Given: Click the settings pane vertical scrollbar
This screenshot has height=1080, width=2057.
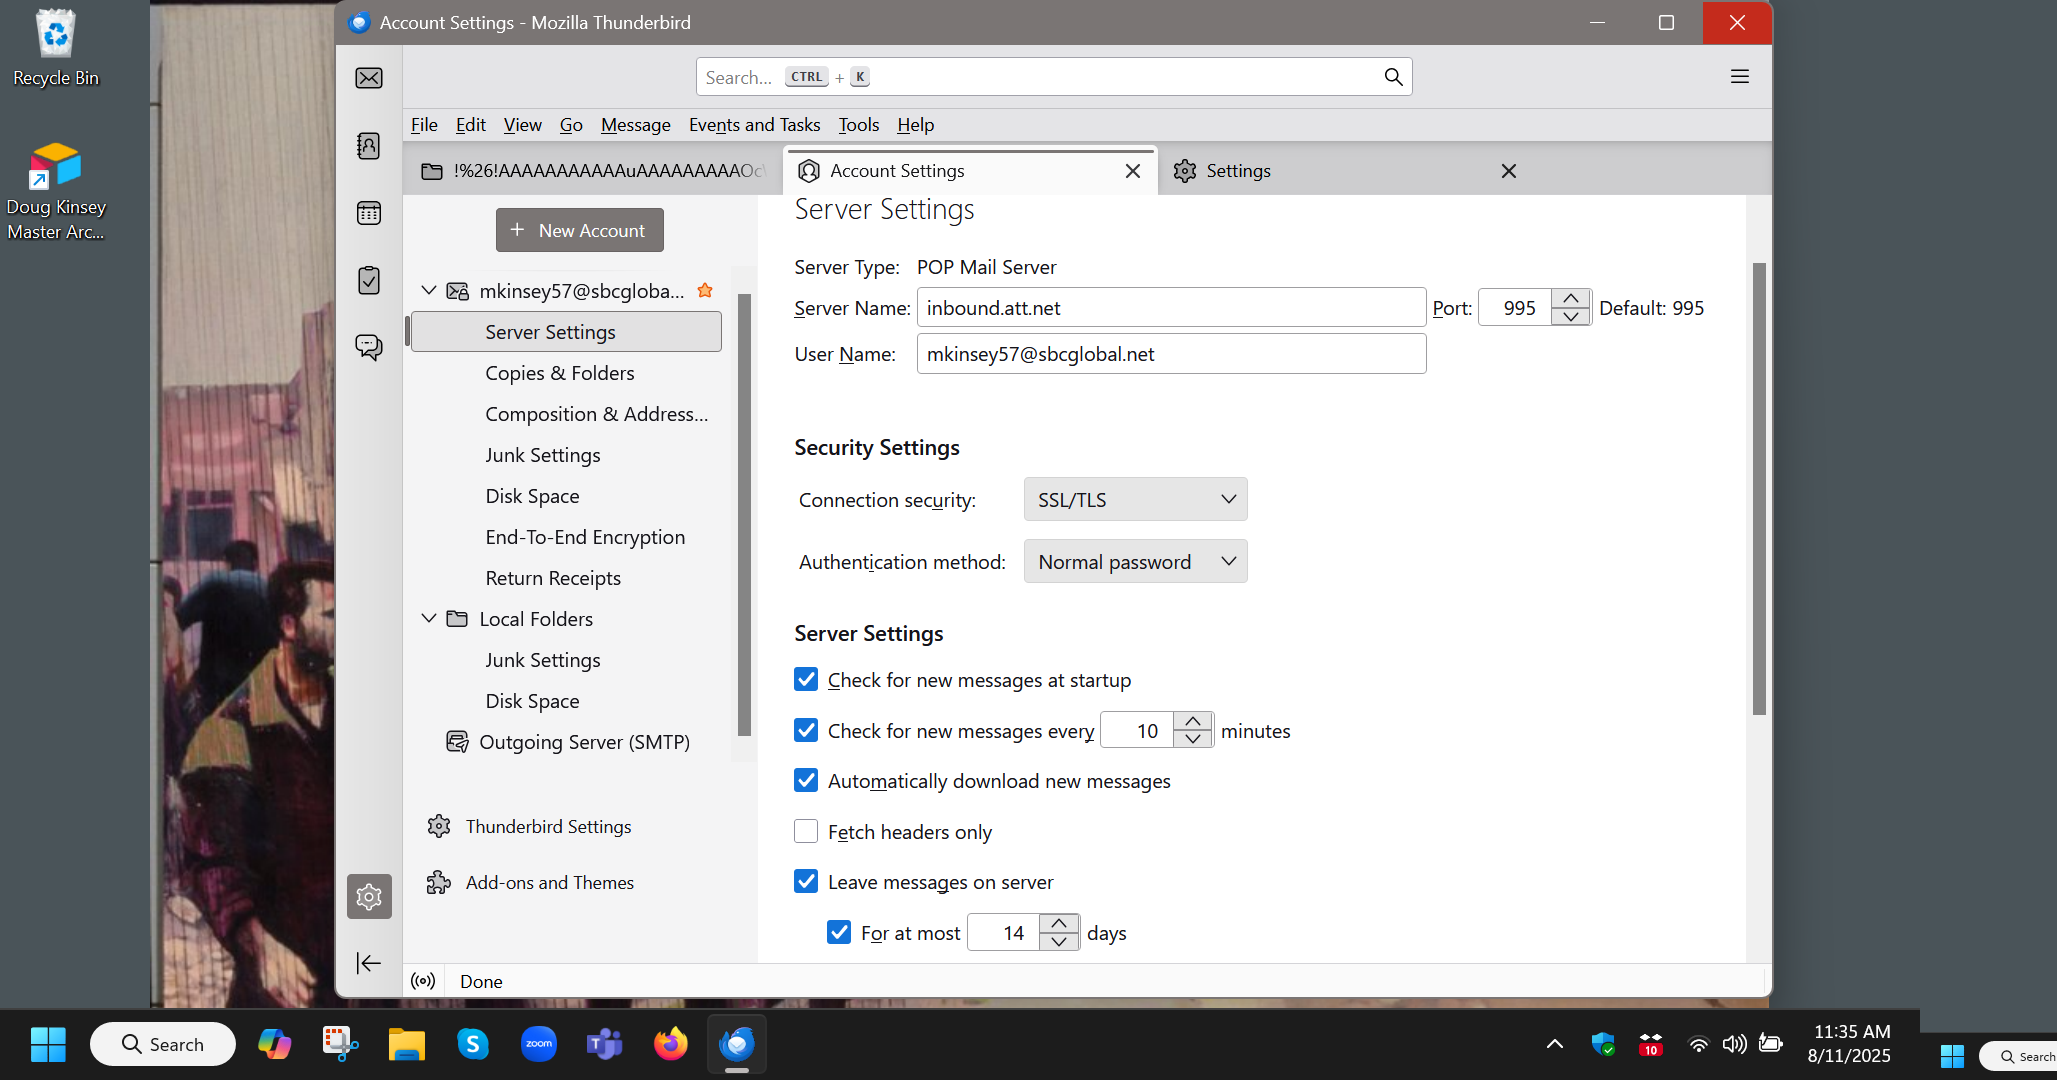Looking at the screenshot, I should (1759, 488).
